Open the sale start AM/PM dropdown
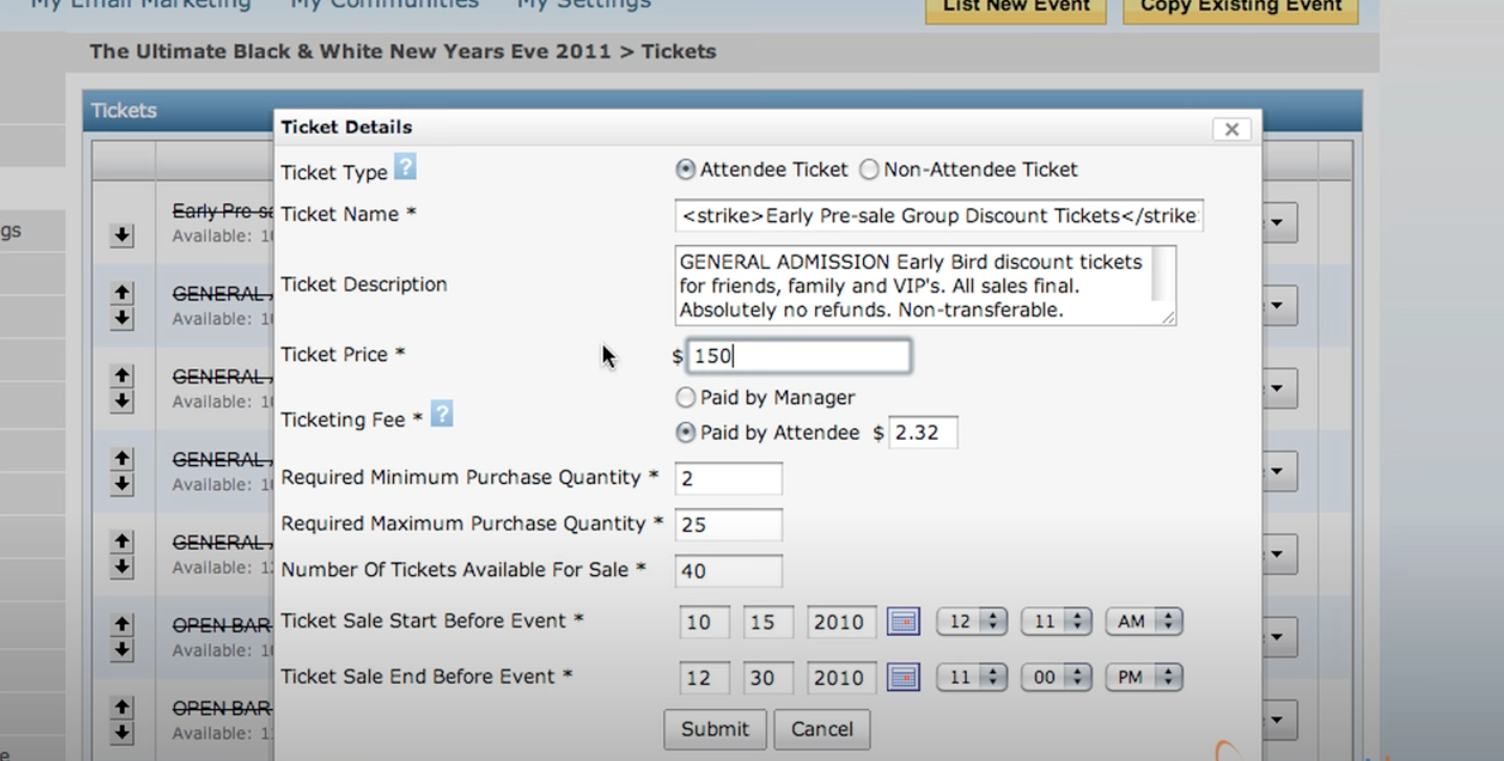This screenshot has width=1504, height=761. coord(1143,622)
